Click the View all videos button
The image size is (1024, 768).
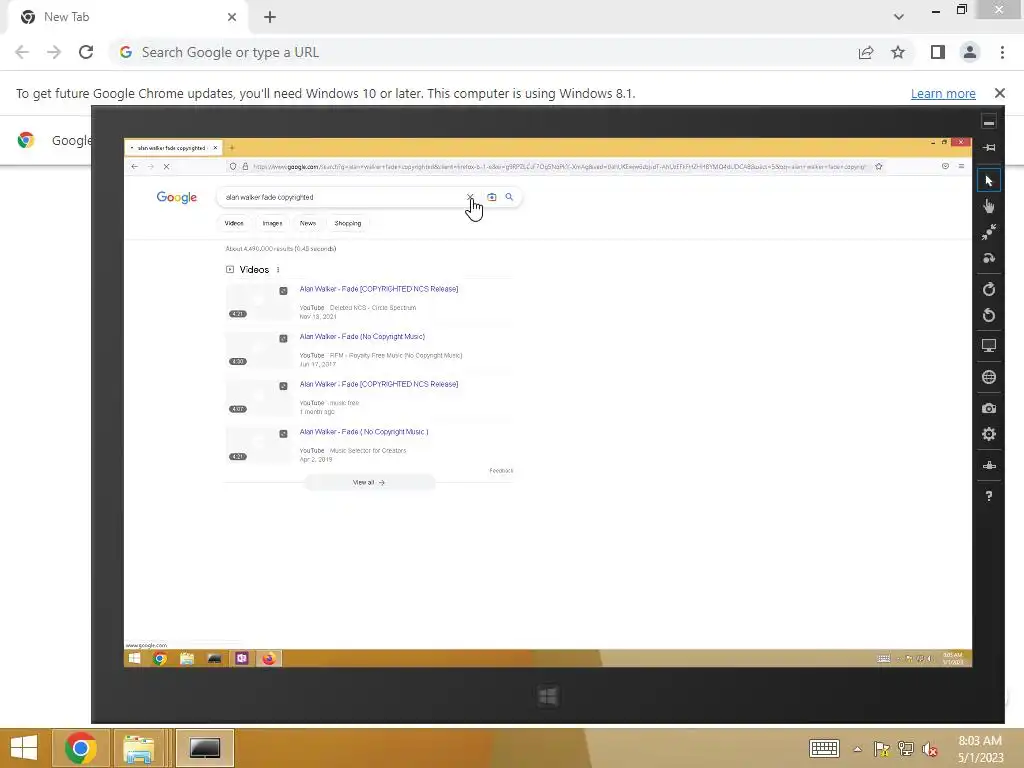[369, 483]
